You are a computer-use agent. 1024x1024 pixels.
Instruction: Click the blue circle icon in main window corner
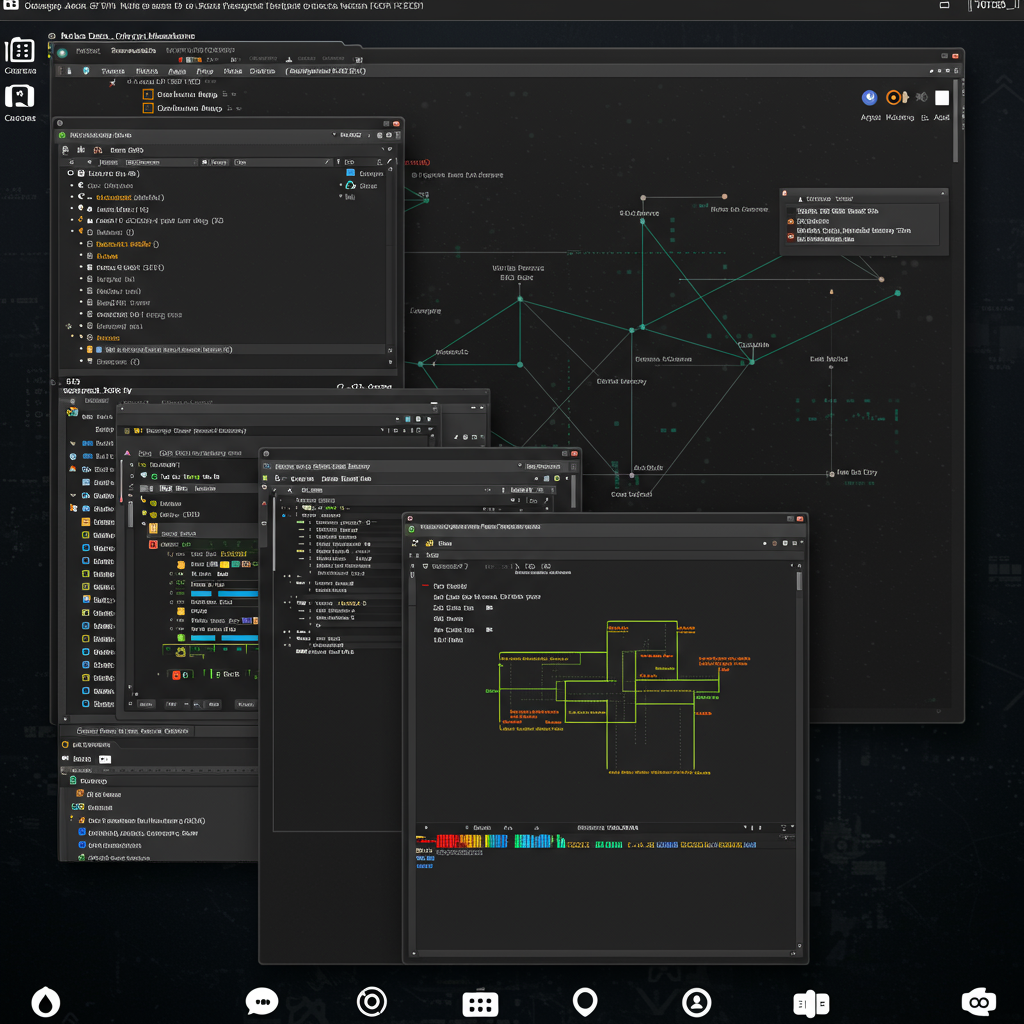pos(869,97)
